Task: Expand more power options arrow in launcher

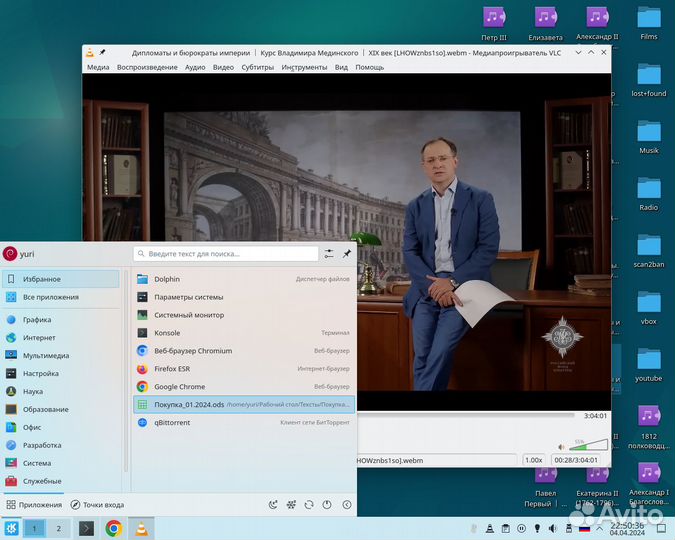Action: pyautogui.click(x=345, y=505)
